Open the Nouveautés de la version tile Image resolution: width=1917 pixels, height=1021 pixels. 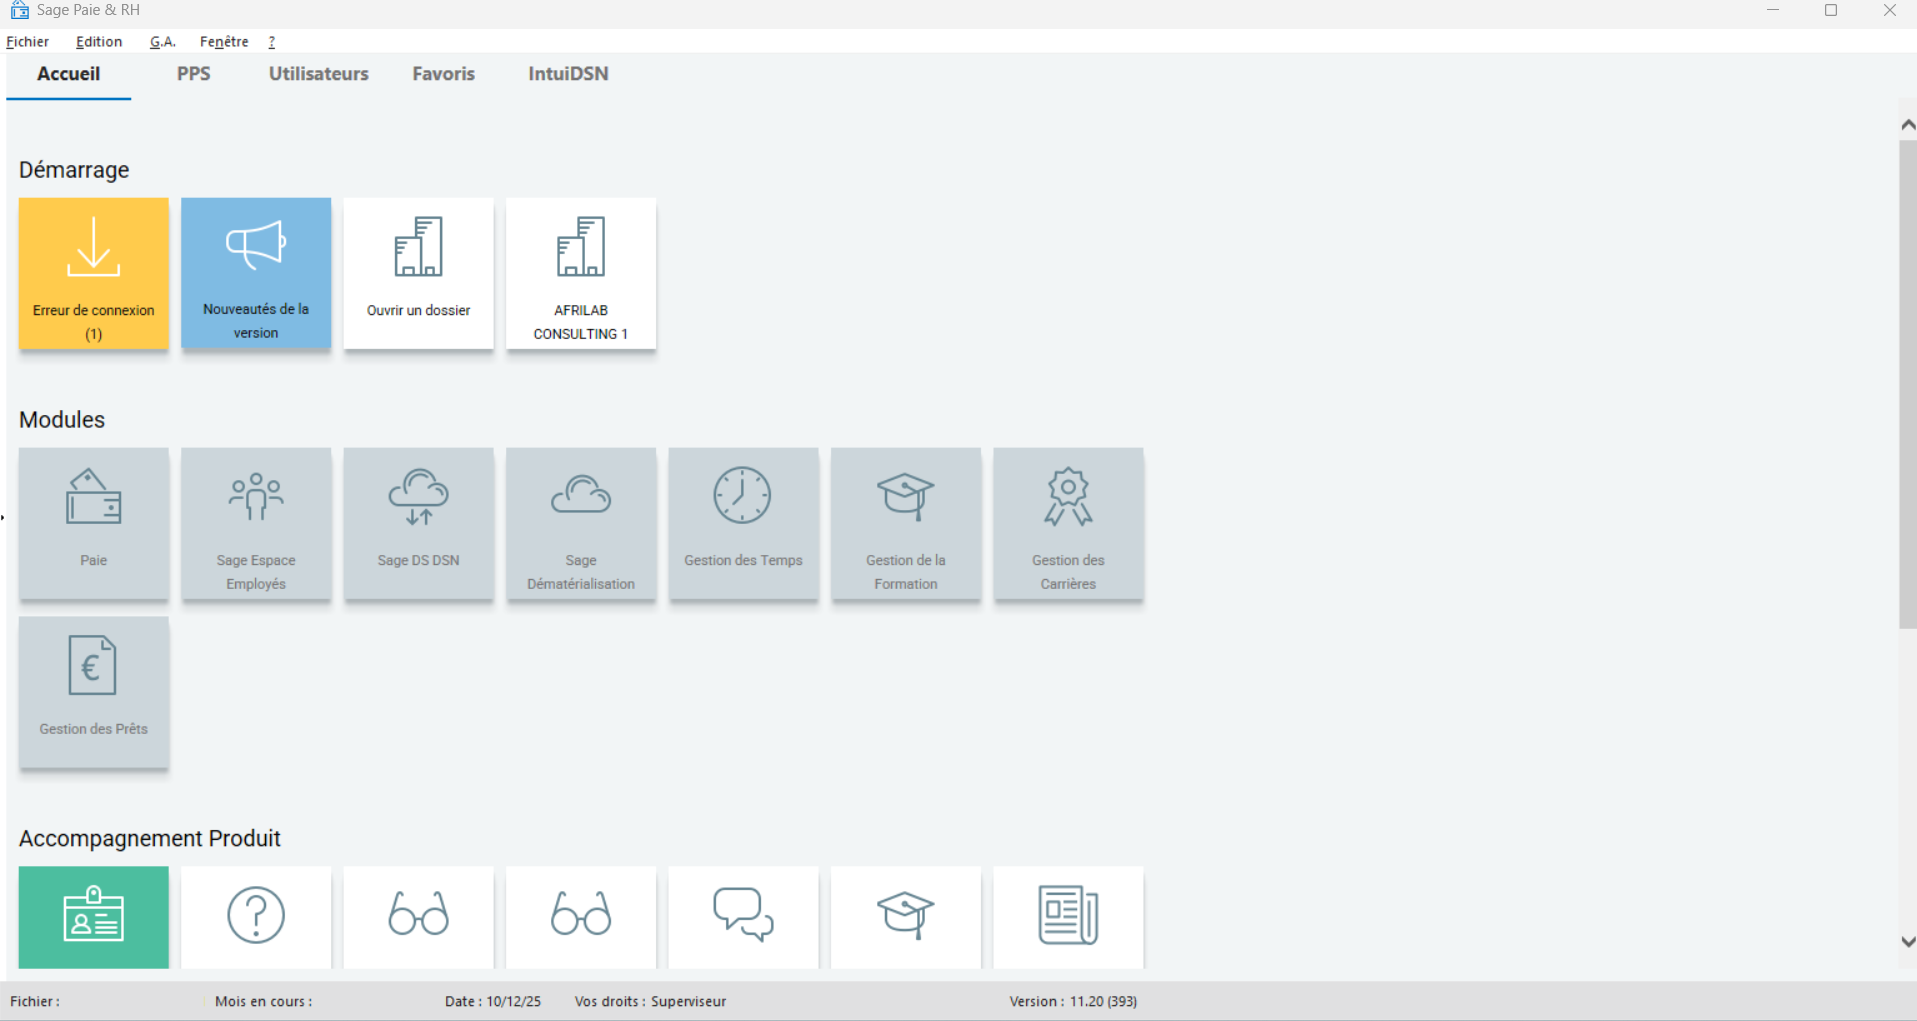[256, 273]
